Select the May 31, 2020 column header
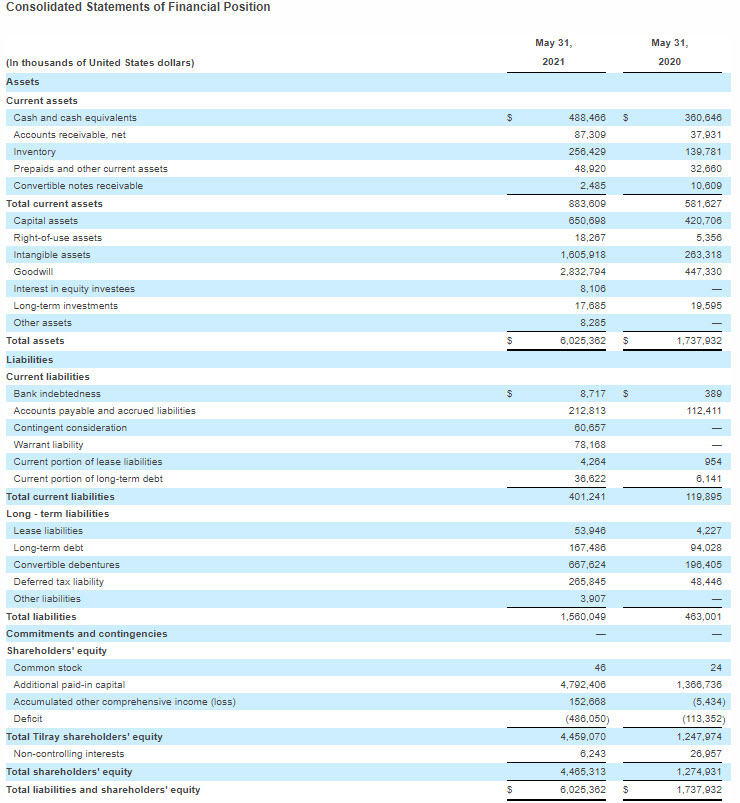This screenshot has height=803, width=740. coord(669,53)
